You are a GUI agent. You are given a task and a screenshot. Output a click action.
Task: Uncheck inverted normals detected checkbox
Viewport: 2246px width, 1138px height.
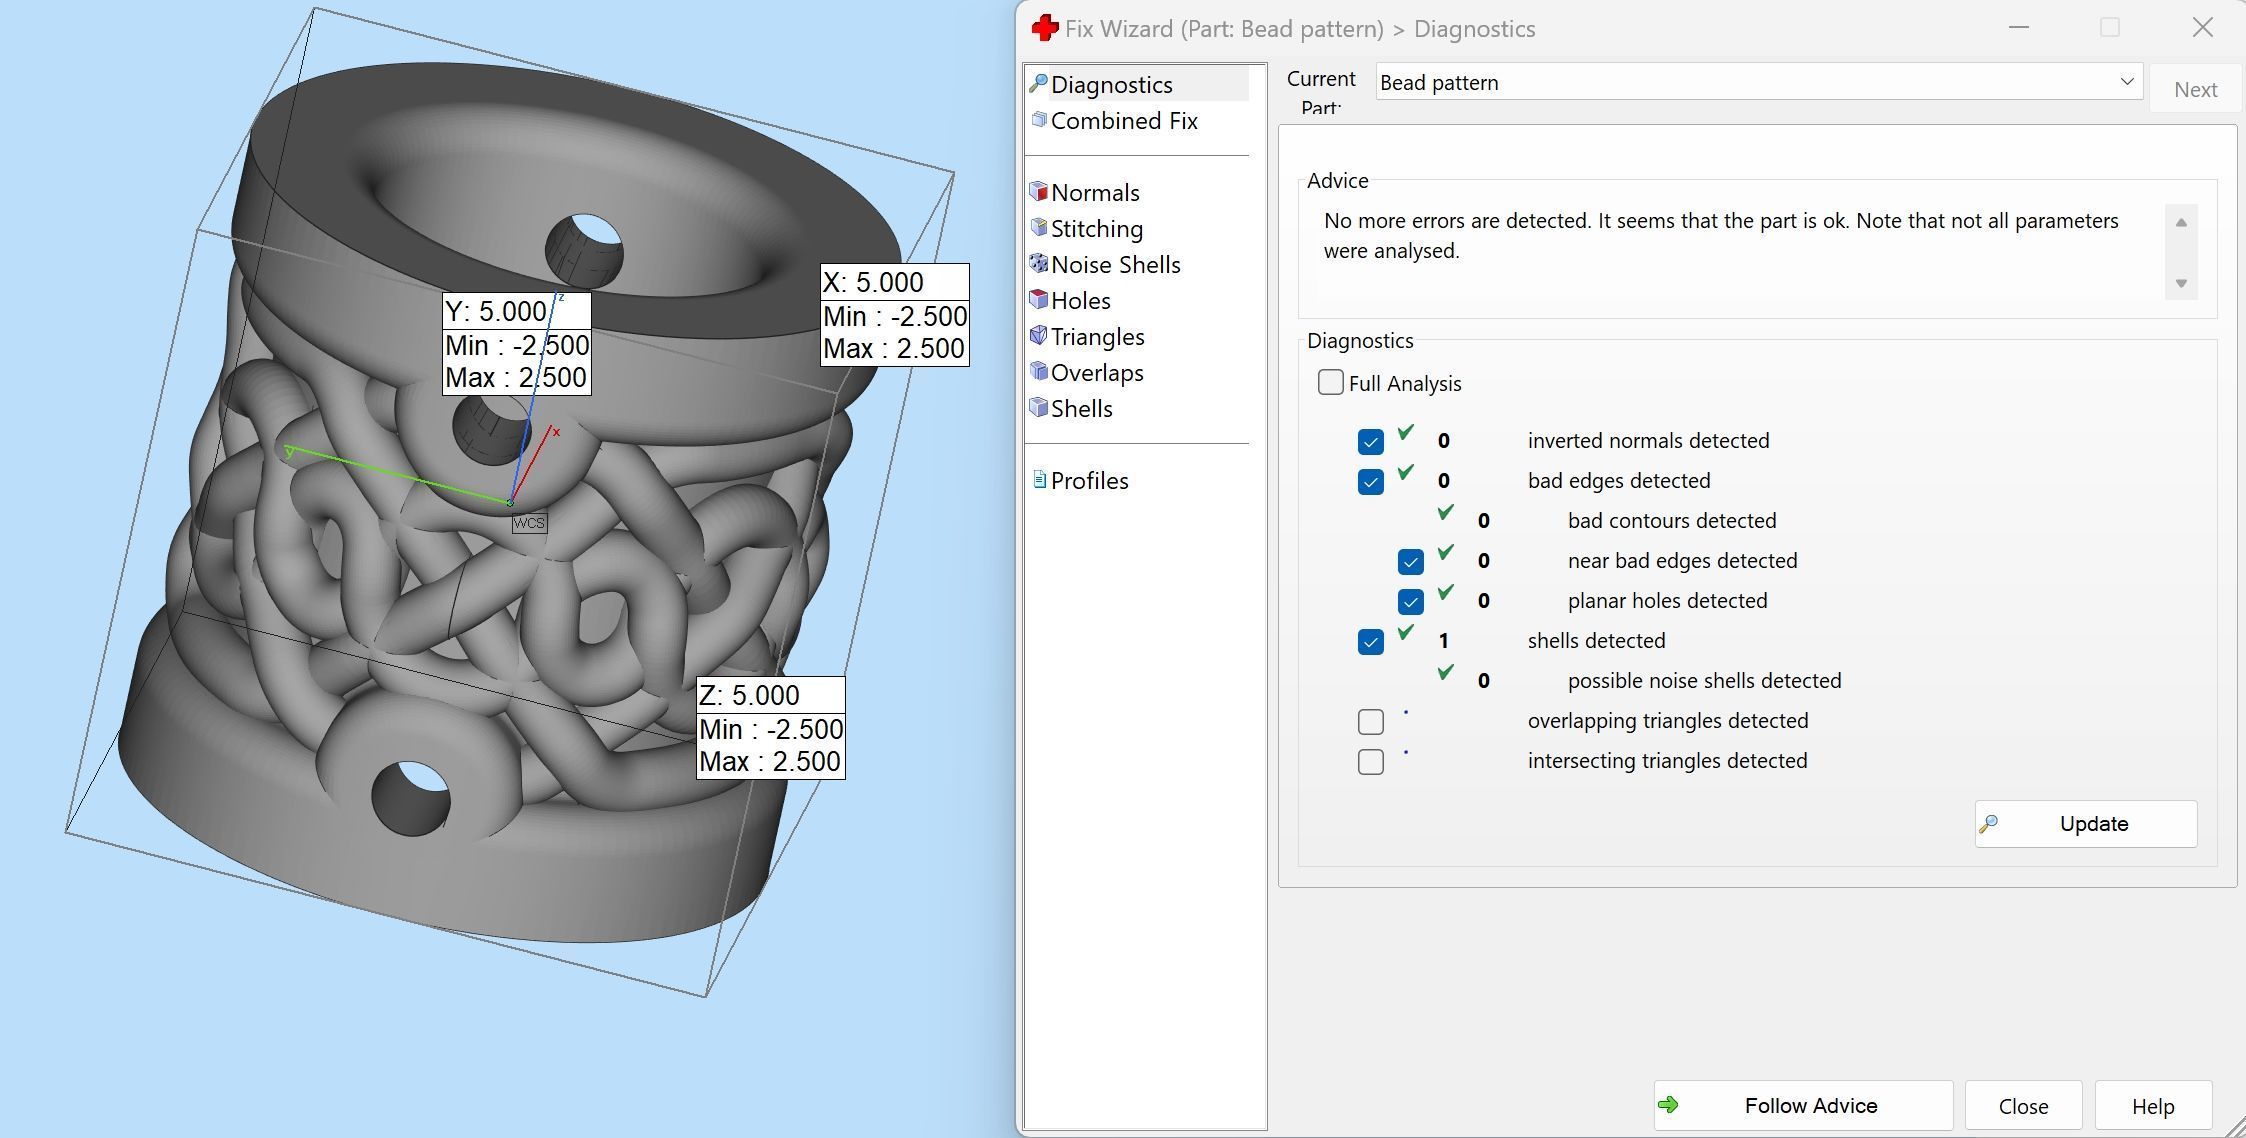[x=1370, y=441]
